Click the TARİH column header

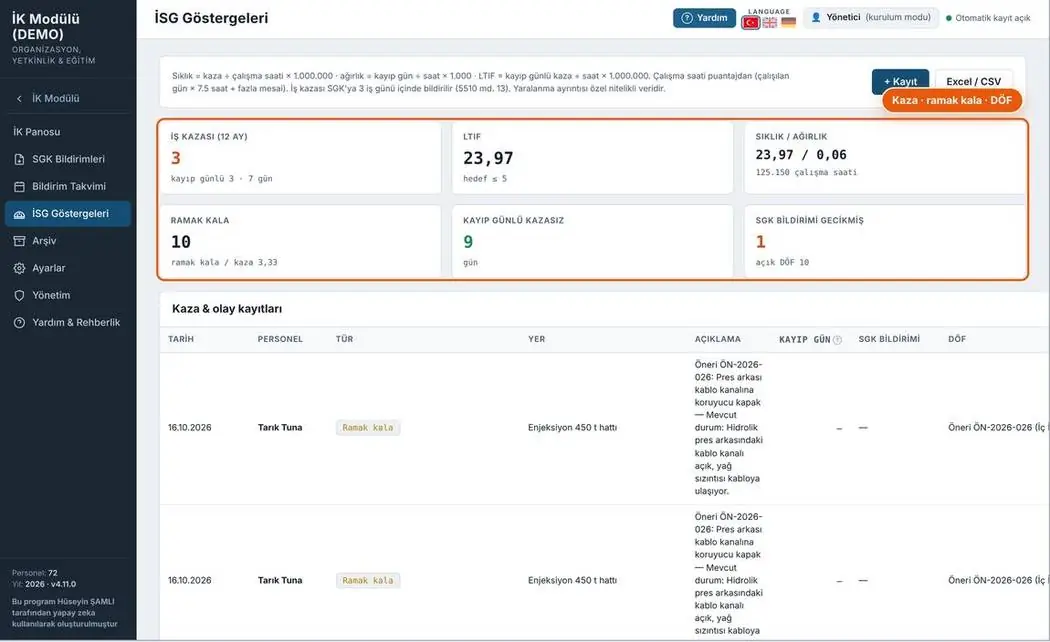point(181,339)
